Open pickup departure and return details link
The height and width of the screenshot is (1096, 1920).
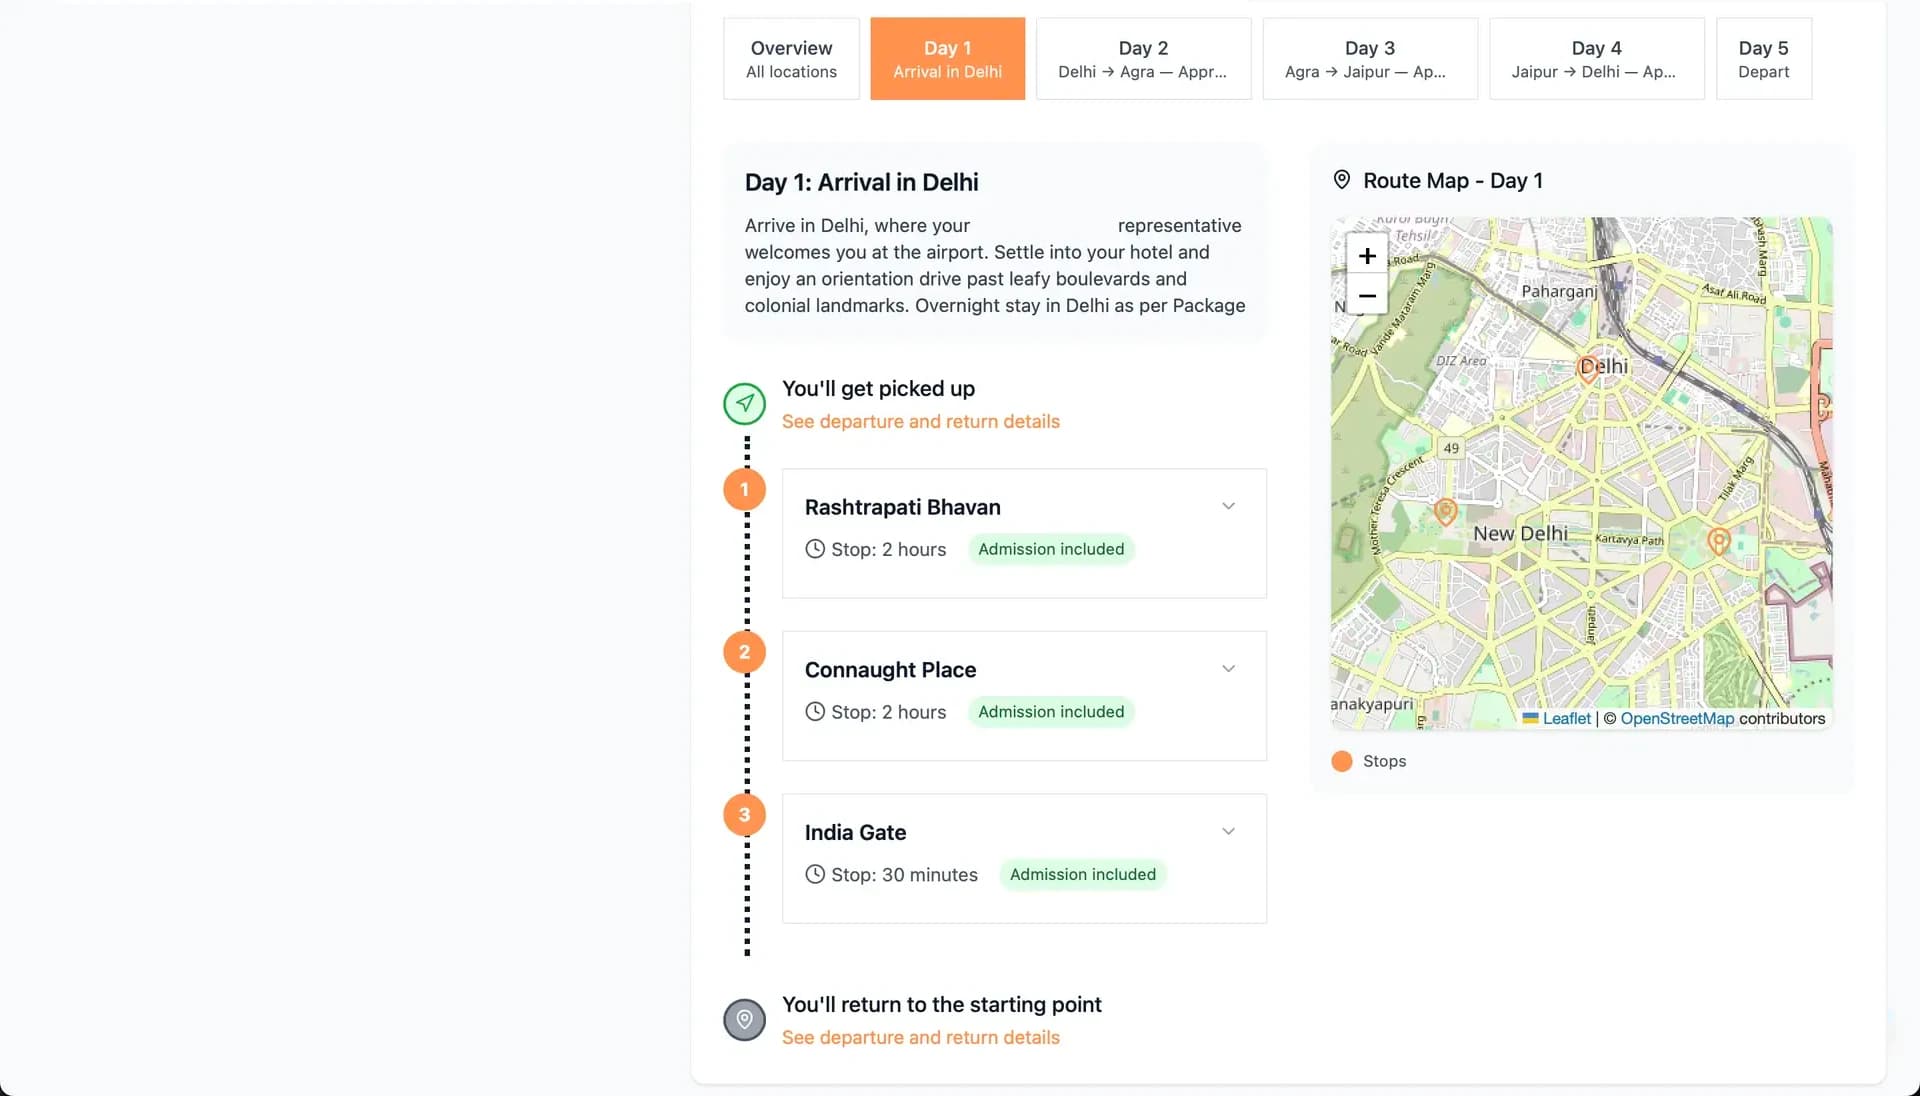(x=920, y=422)
